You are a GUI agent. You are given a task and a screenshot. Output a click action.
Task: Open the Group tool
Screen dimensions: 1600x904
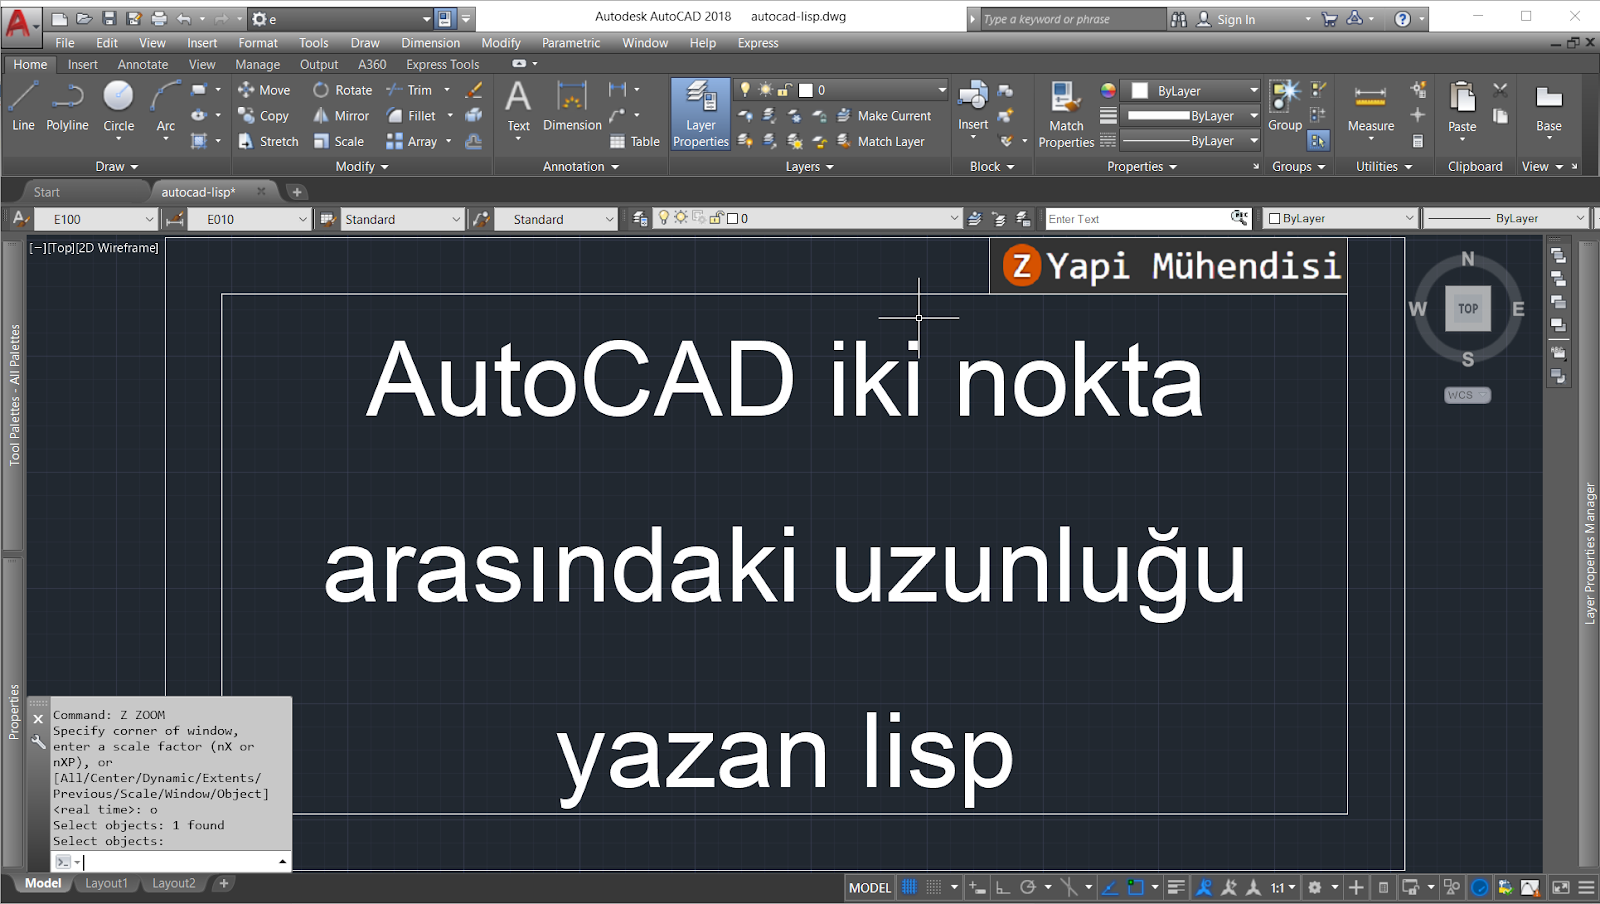click(x=1285, y=106)
